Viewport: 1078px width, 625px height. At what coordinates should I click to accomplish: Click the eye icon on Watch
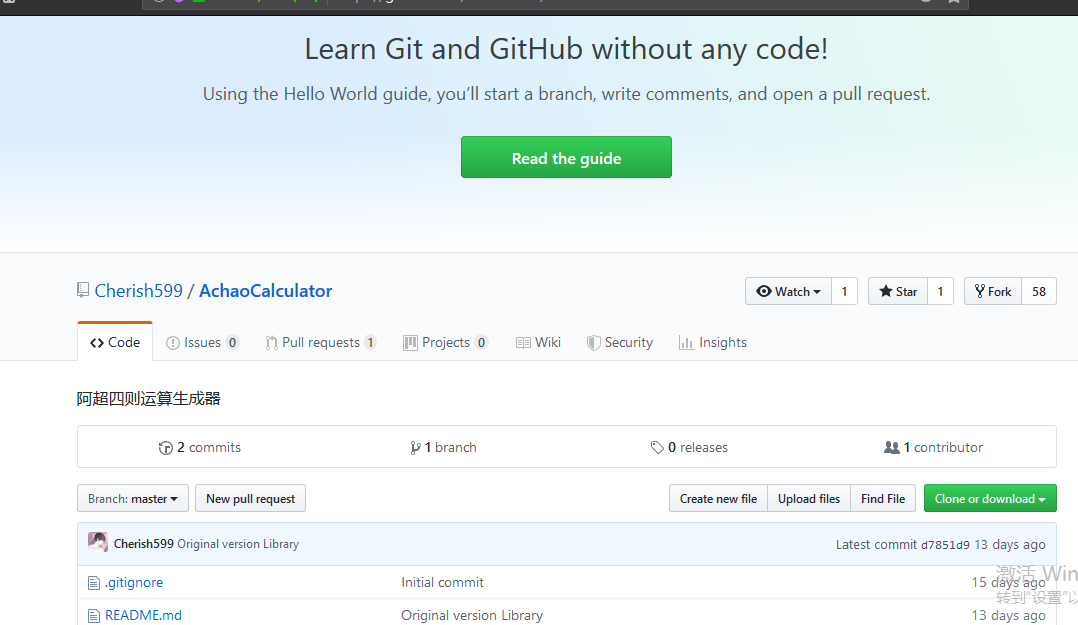click(x=764, y=292)
